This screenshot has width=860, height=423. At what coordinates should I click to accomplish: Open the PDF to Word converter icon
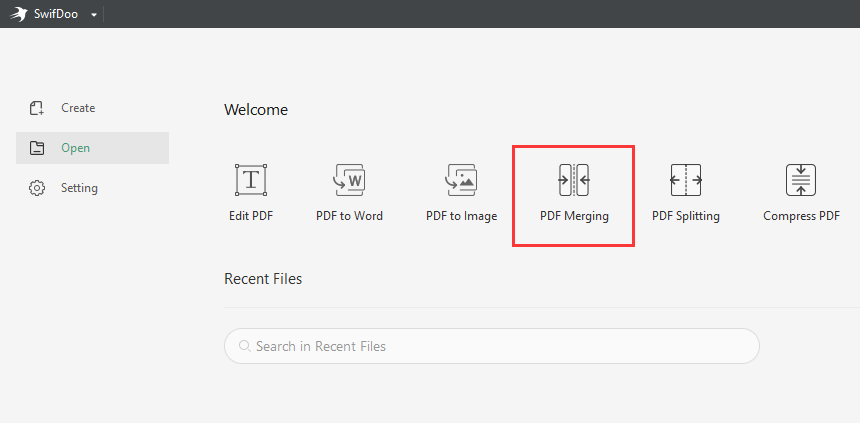point(349,179)
